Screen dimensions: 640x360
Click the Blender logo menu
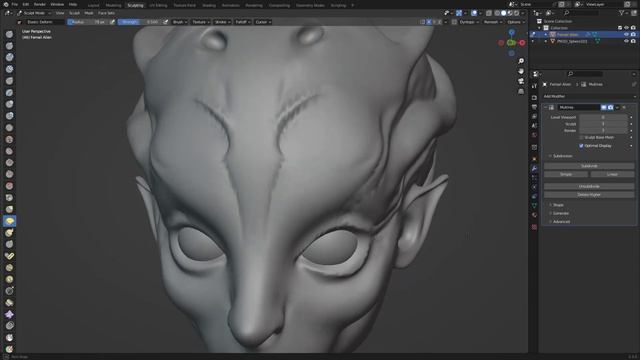pyautogui.click(x=6, y=4)
